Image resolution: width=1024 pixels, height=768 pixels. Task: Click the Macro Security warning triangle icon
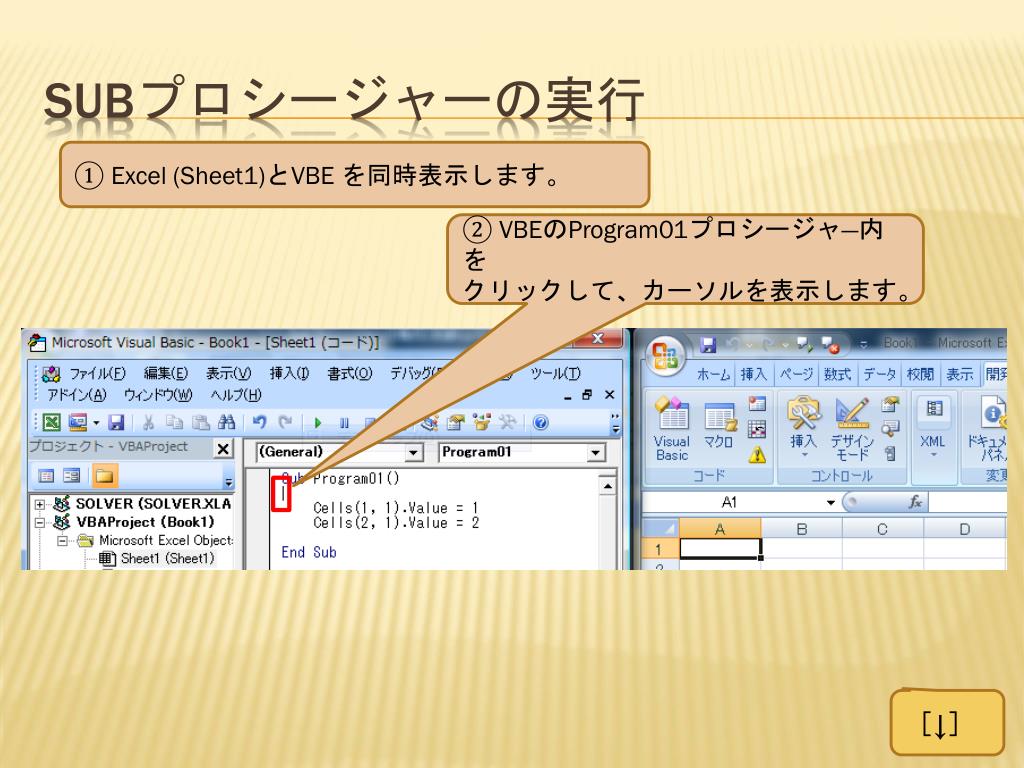757,454
